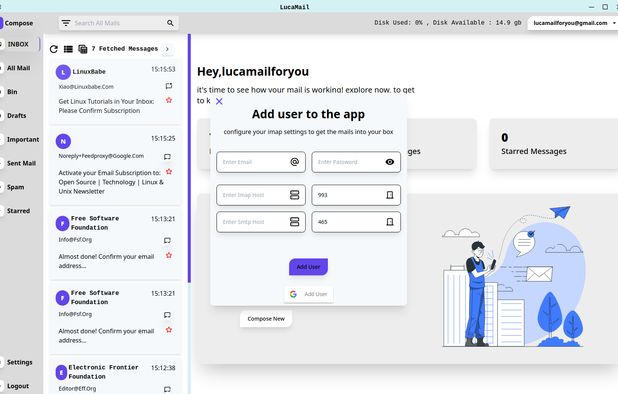Show the Starred folder
Viewport: 618px width, 394px height.
click(x=18, y=211)
